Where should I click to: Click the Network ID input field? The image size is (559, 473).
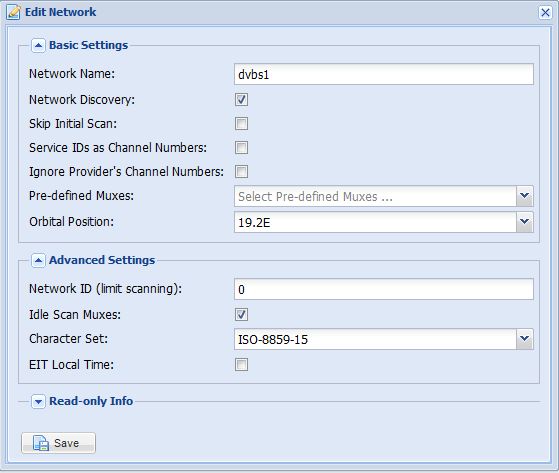(384, 289)
